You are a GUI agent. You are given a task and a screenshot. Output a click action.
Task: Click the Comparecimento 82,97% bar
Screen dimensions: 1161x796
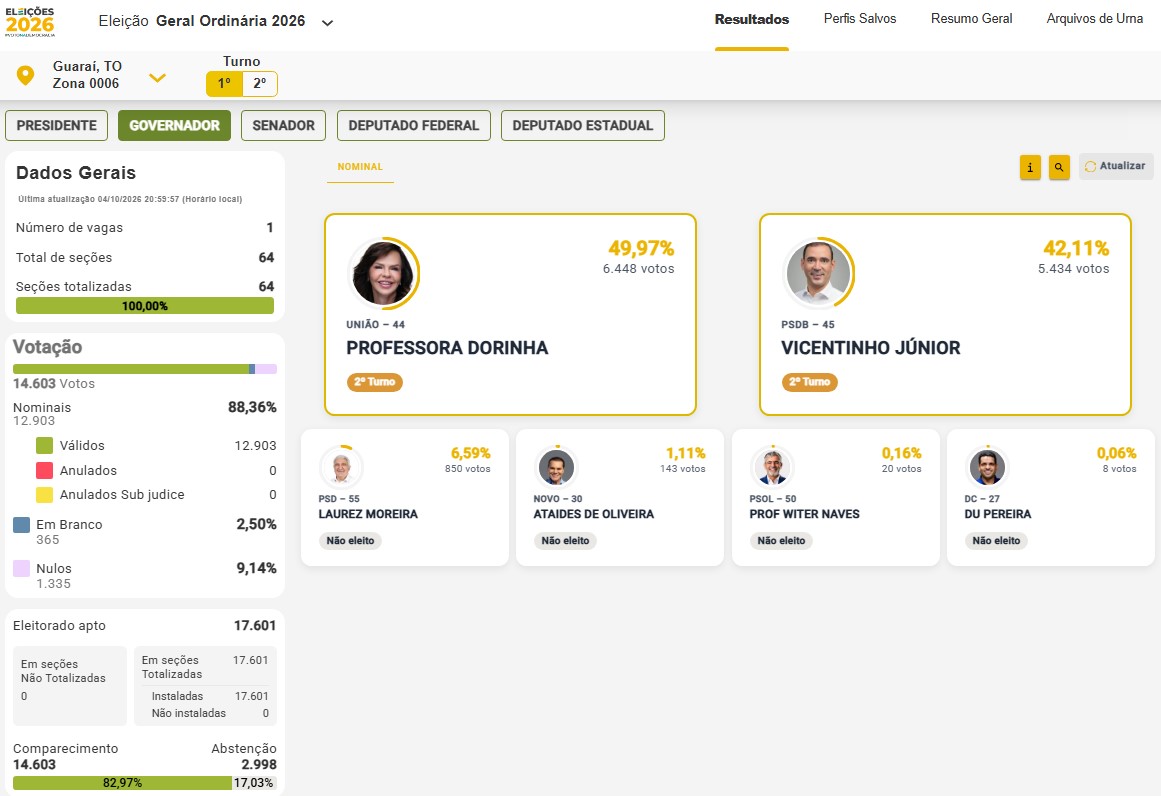click(122, 783)
